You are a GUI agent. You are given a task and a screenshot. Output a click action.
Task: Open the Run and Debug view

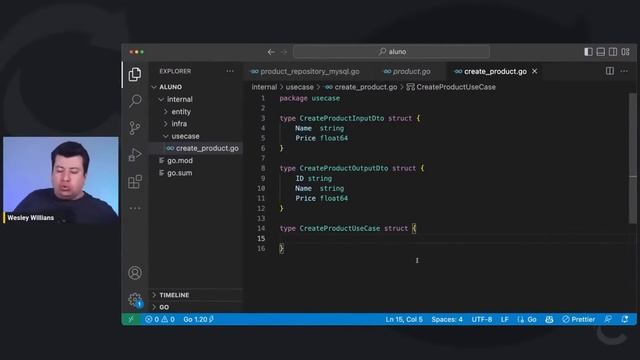135,155
